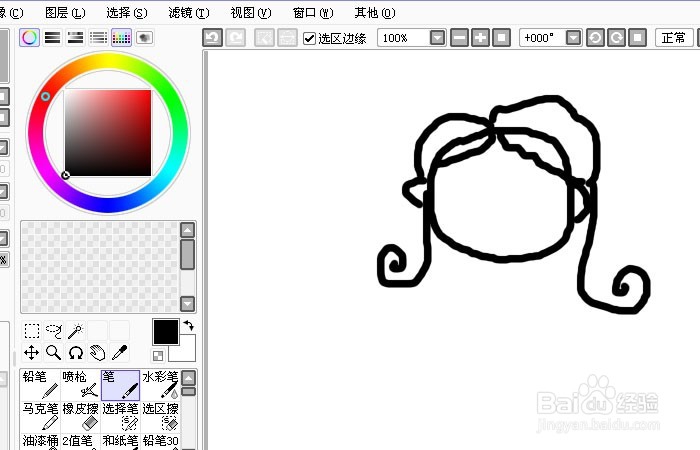Toggle the HSV slider panel icon

pyautogui.click(x=75, y=38)
